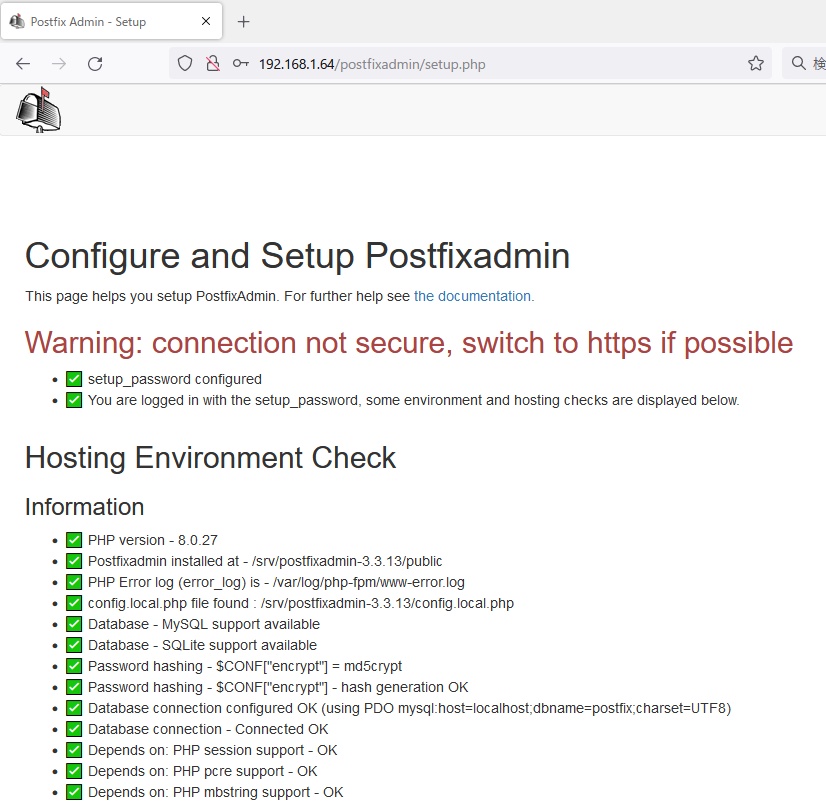Click 'You are logged in with the setup_password' text
The image size is (826, 805).
pos(223,400)
